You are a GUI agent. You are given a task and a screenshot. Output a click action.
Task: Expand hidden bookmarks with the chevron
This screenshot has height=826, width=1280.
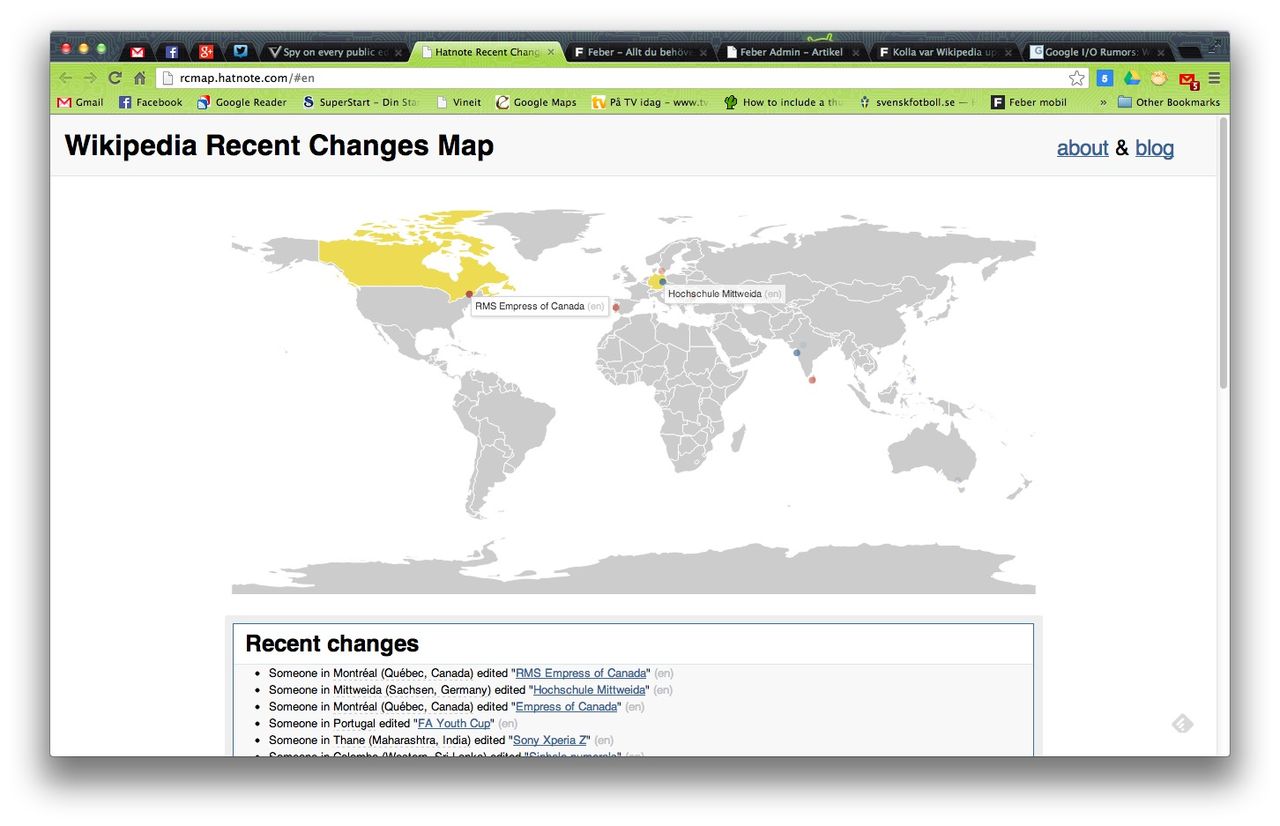click(1103, 102)
